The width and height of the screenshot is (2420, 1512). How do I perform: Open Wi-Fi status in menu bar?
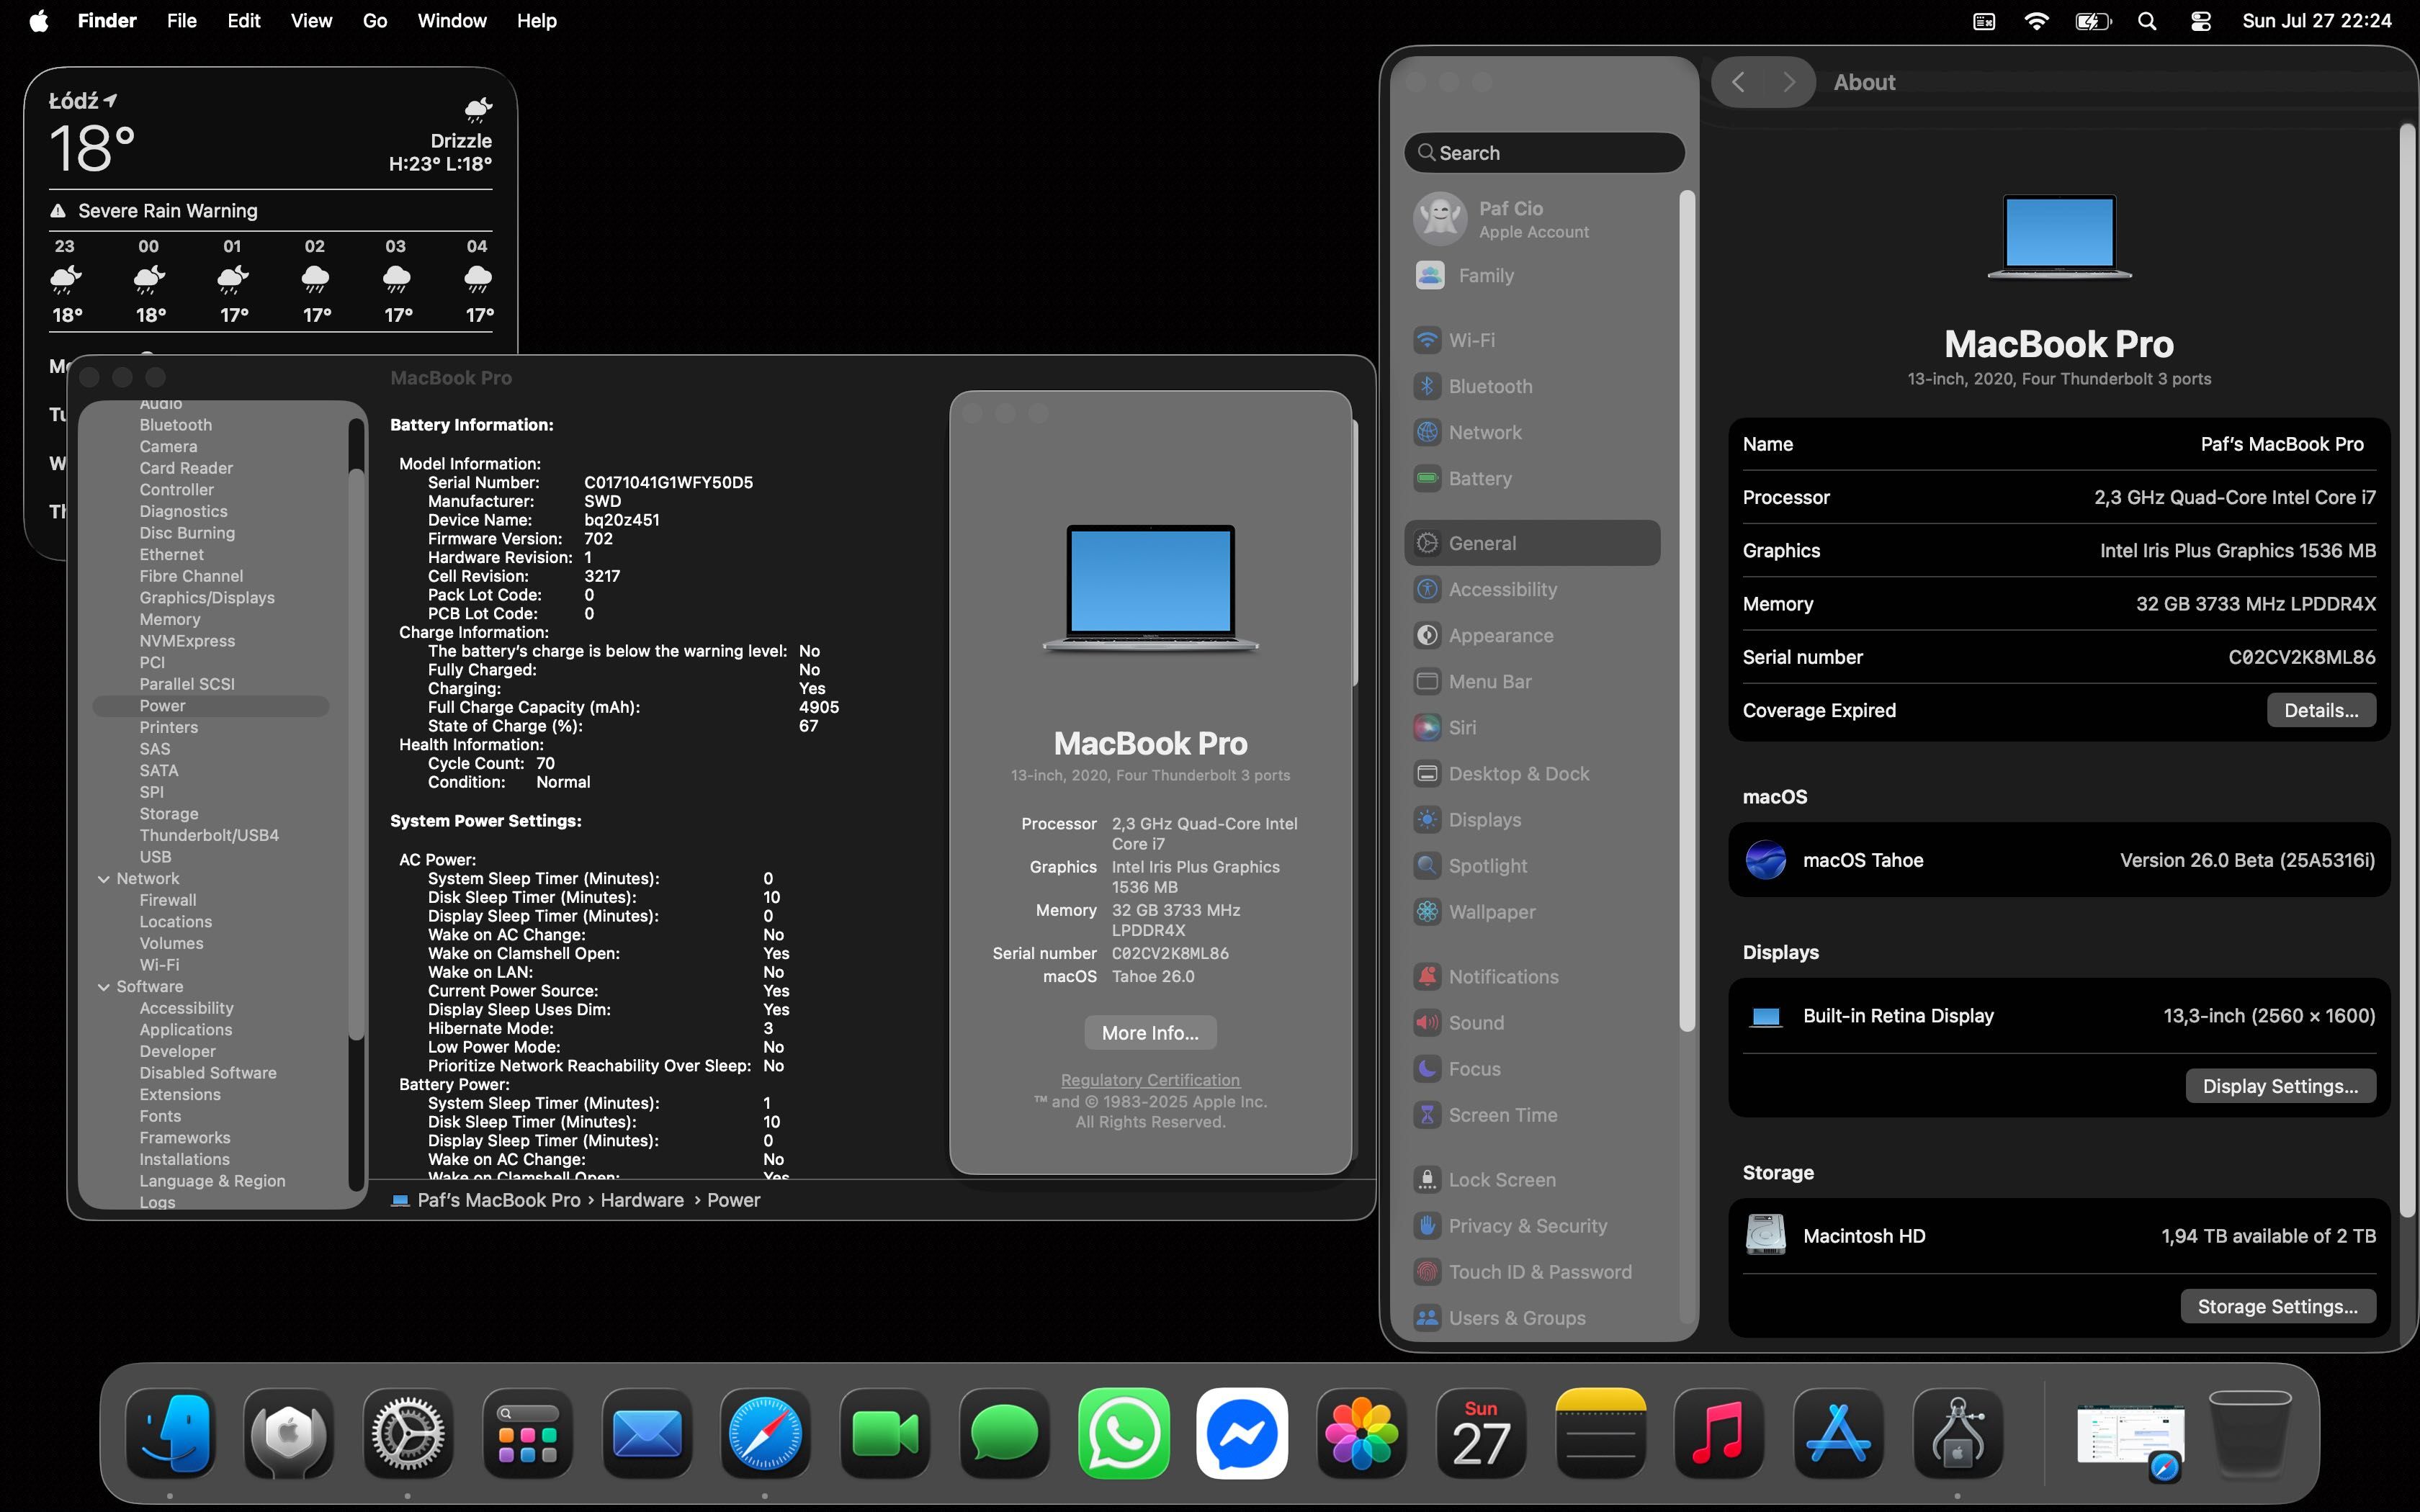[x=2035, y=21]
